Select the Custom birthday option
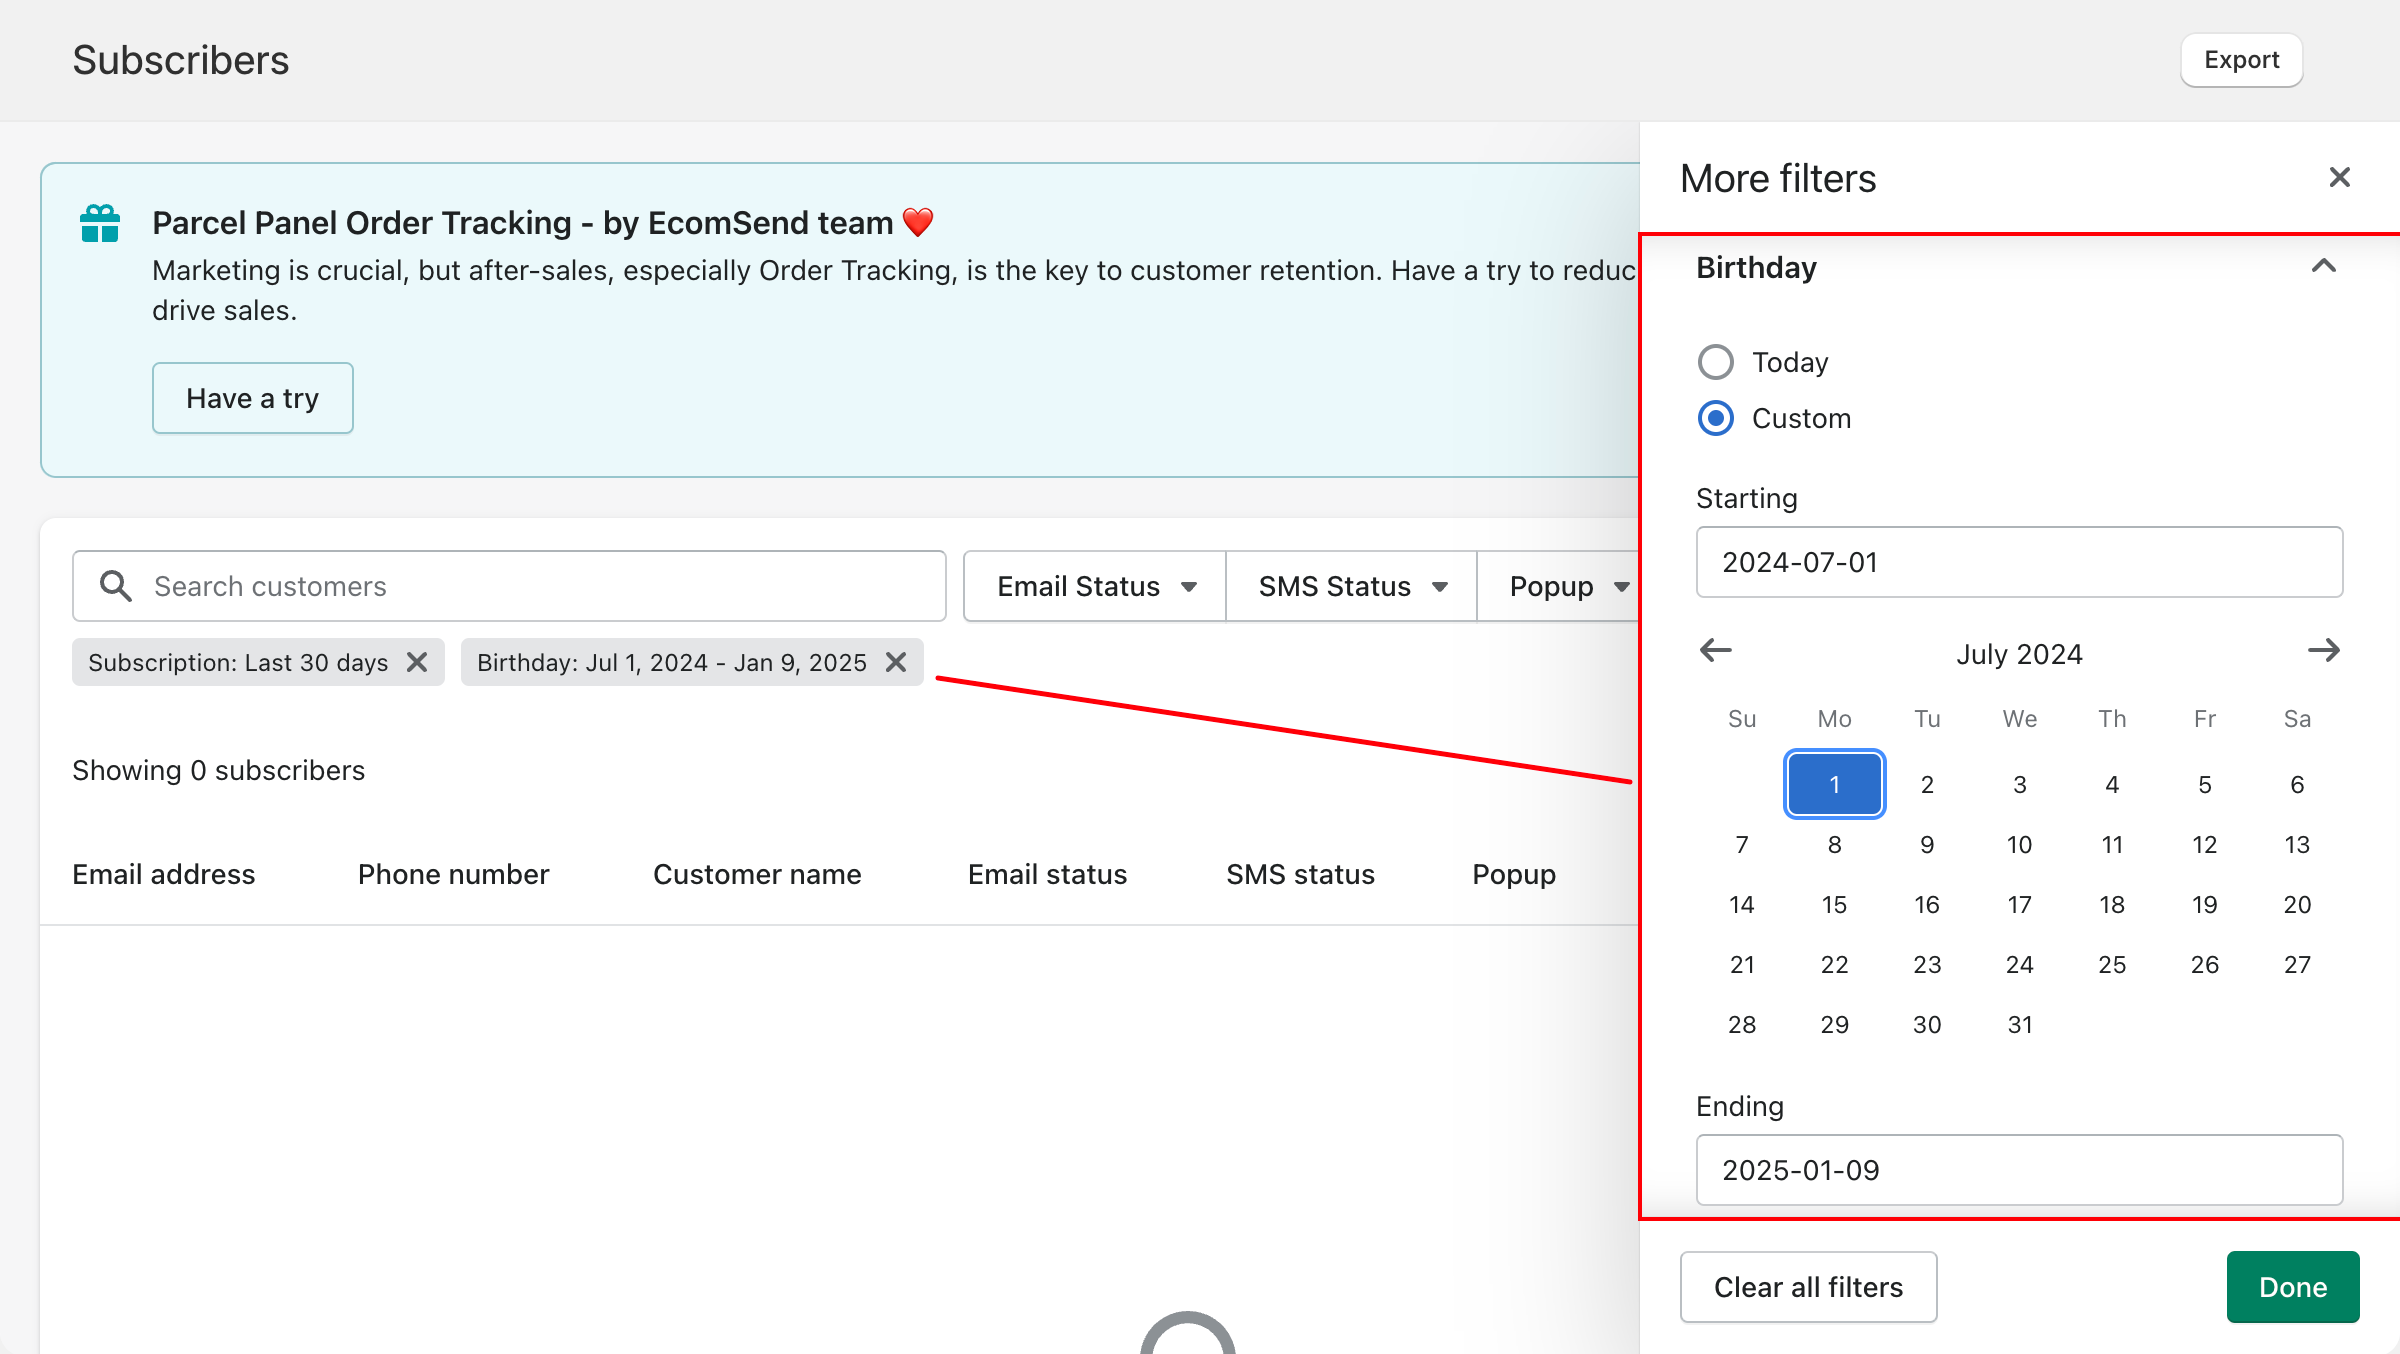The height and width of the screenshot is (1354, 2400). [1716, 418]
